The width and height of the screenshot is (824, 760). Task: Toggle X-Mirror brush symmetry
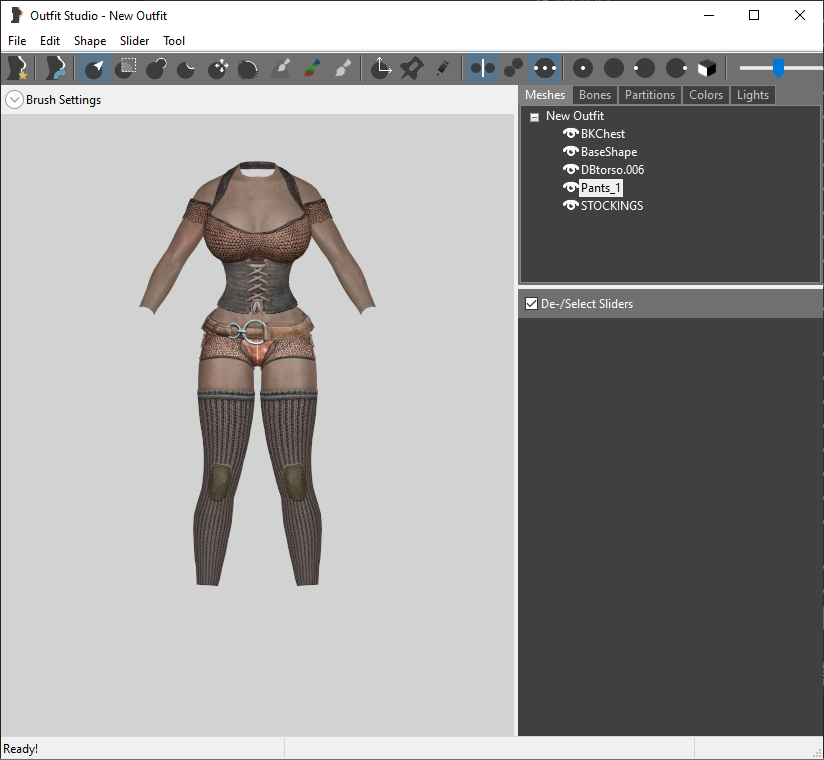pos(482,68)
